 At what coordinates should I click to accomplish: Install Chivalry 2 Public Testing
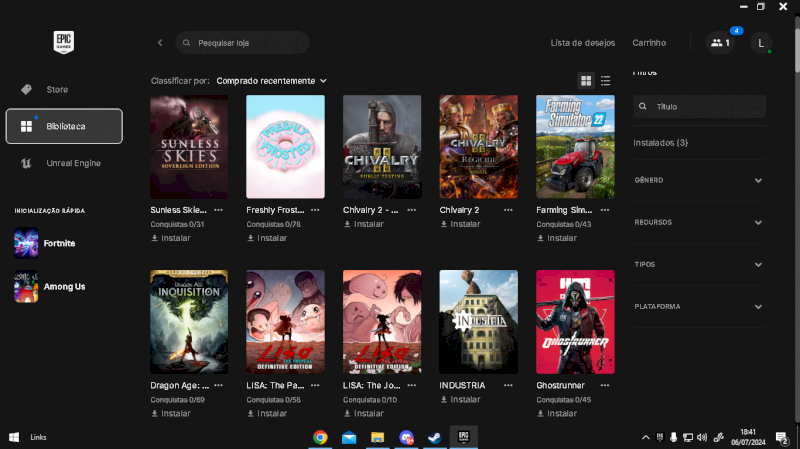(x=363, y=224)
